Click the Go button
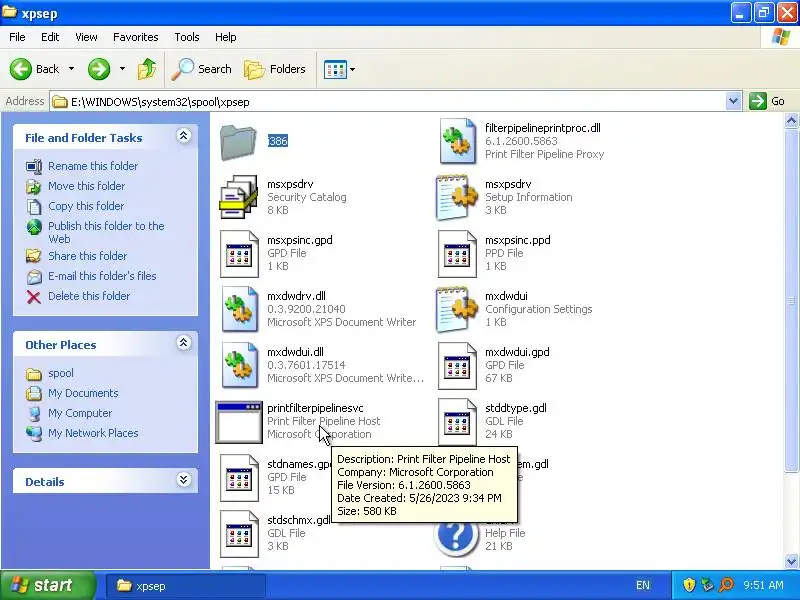800x600 pixels. (x=767, y=101)
